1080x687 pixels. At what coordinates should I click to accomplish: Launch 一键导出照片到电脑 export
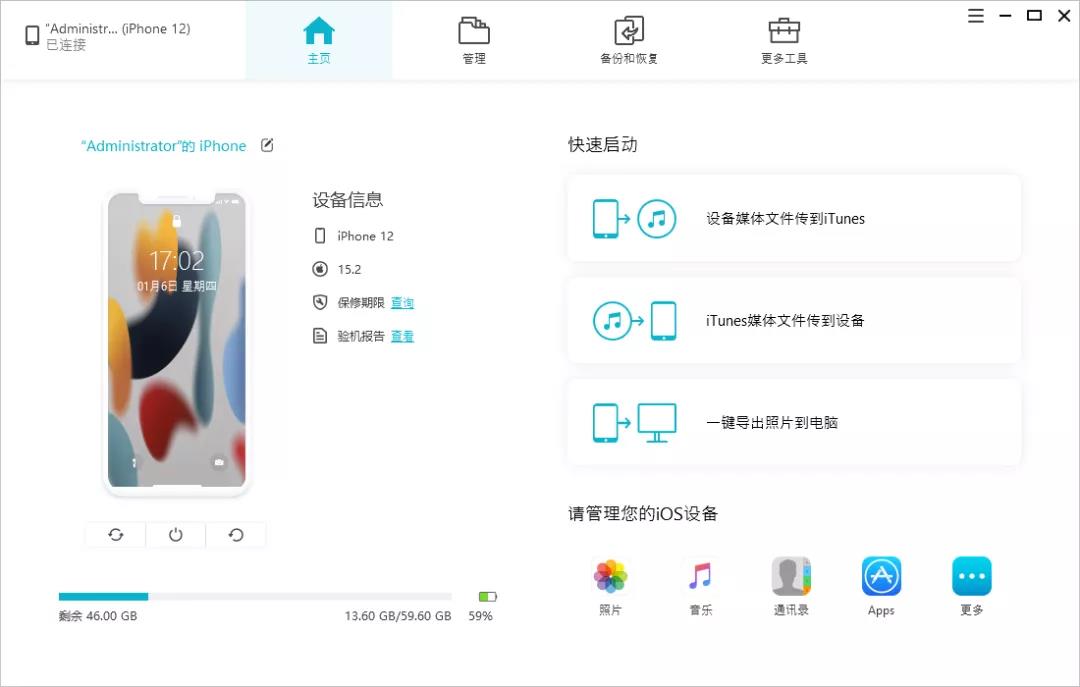pos(793,422)
